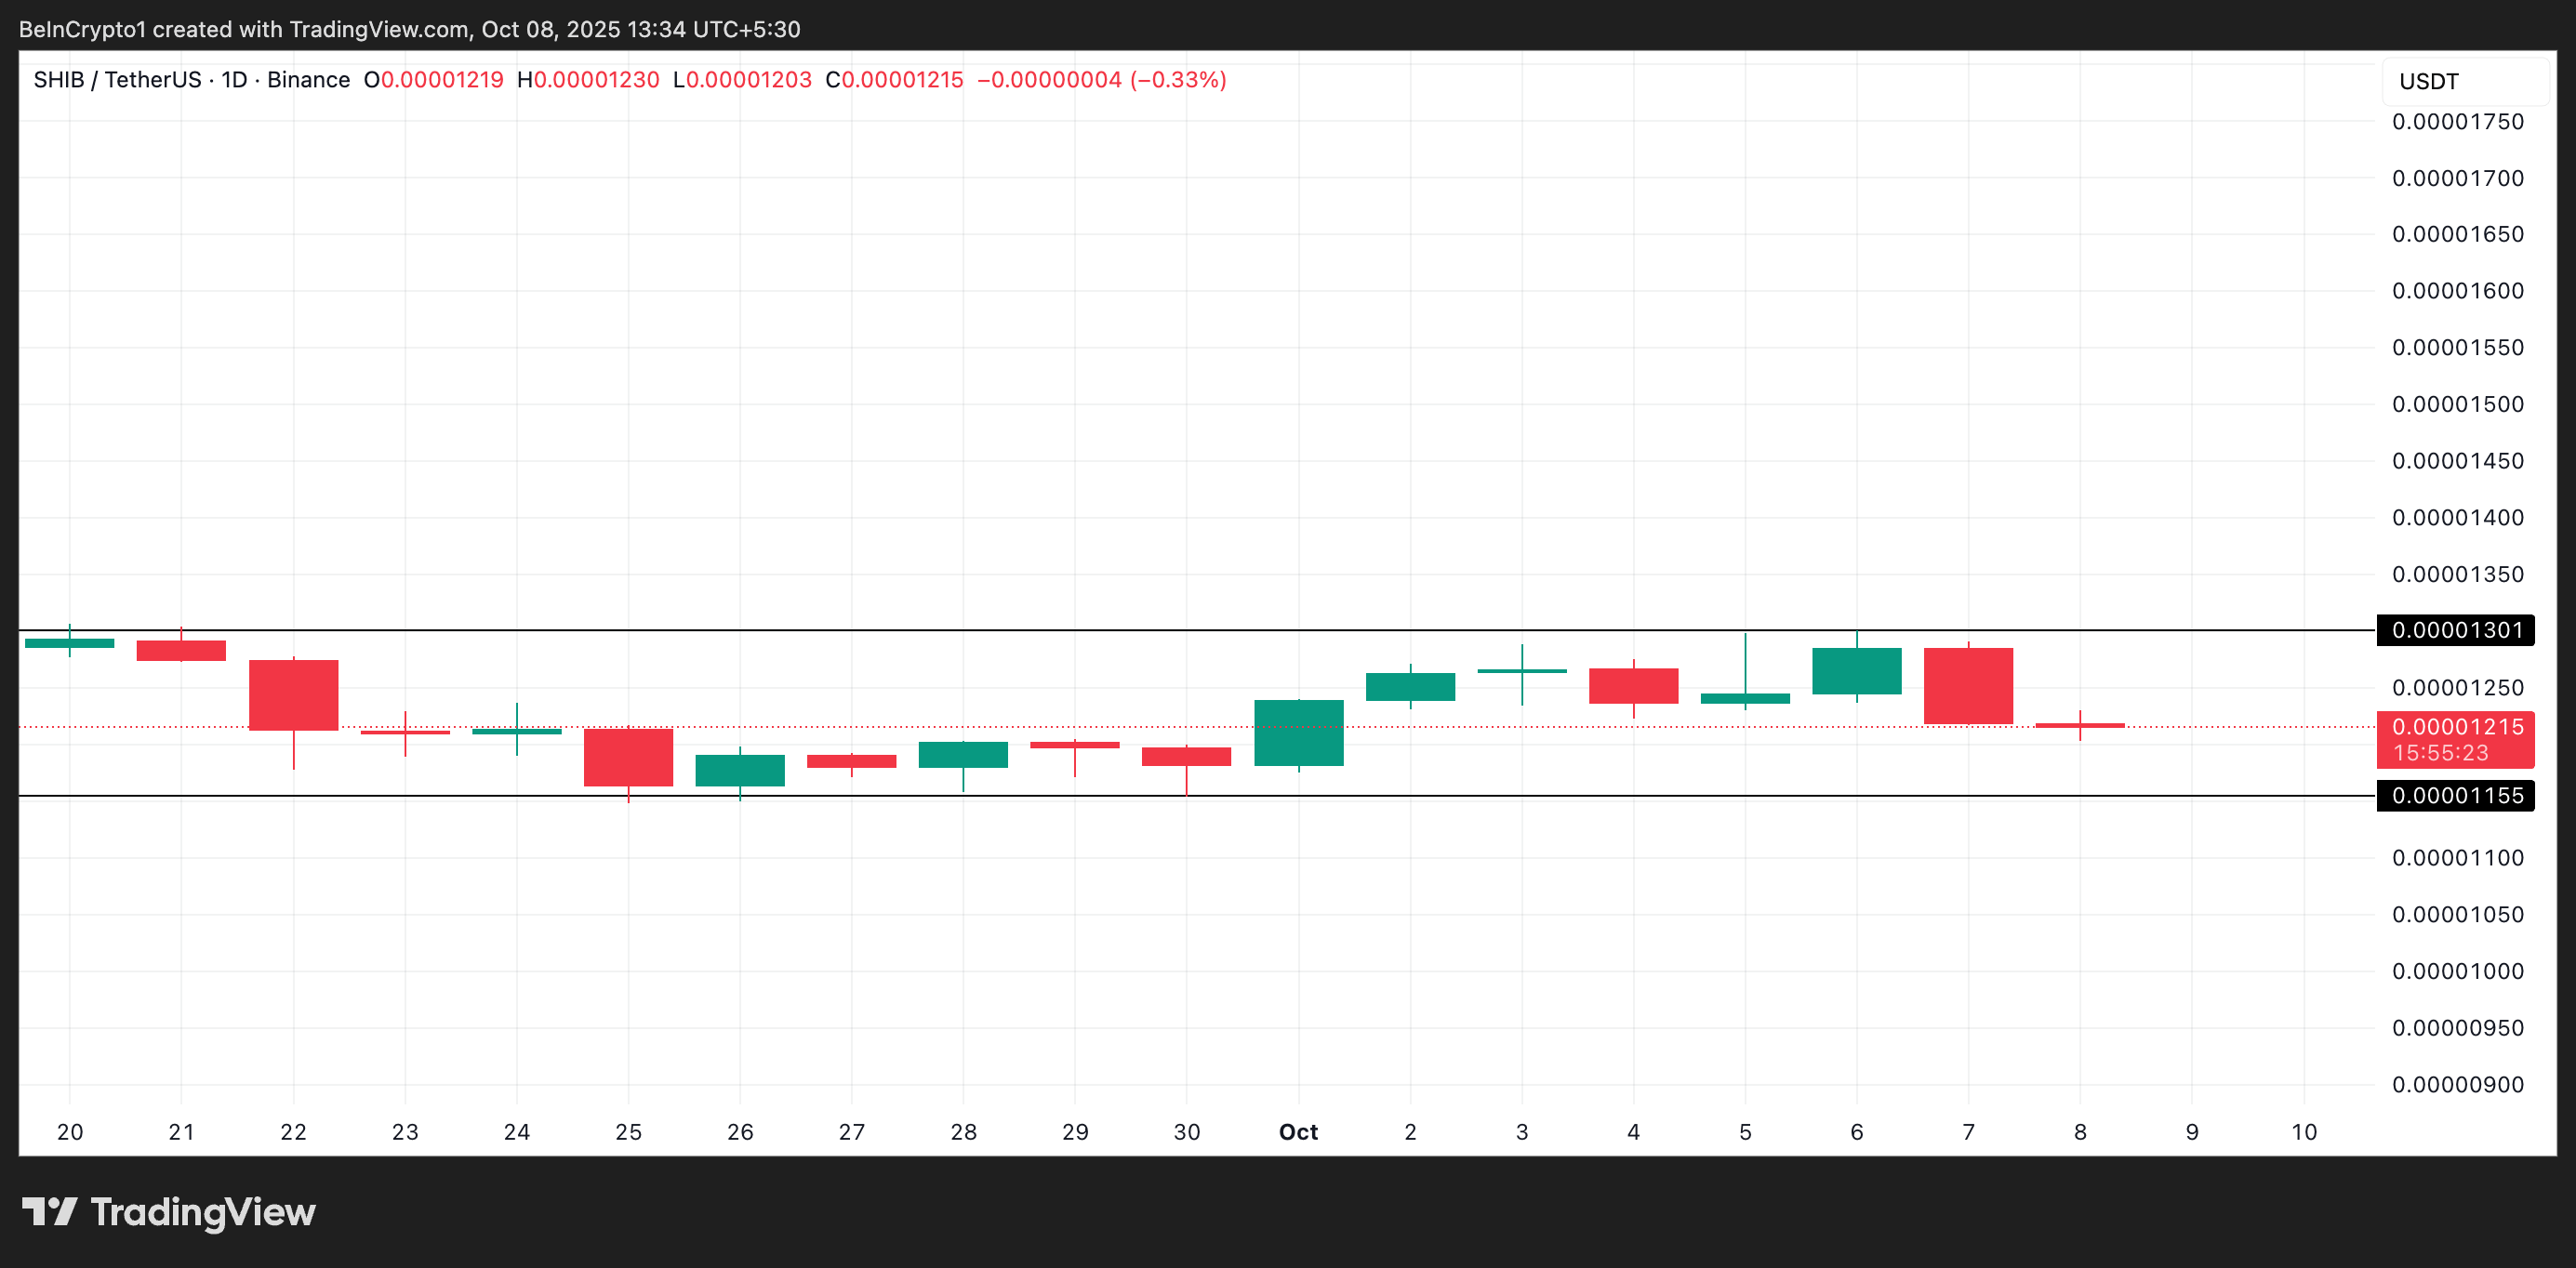Screen dimensions: 2576x1268
Task: Click the 0.00001500 price axis label
Action: pyautogui.click(x=2457, y=404)
